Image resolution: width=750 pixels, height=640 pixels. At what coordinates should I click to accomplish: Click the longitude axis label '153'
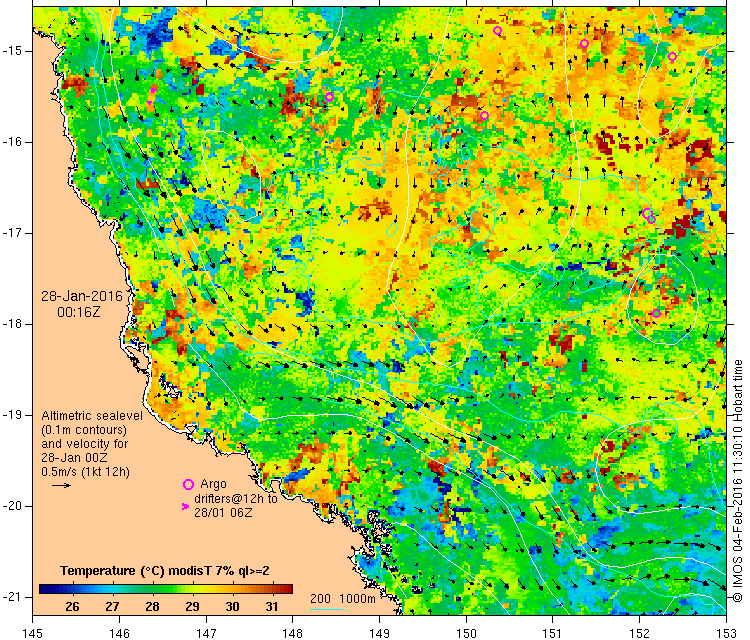coord(727,633)
